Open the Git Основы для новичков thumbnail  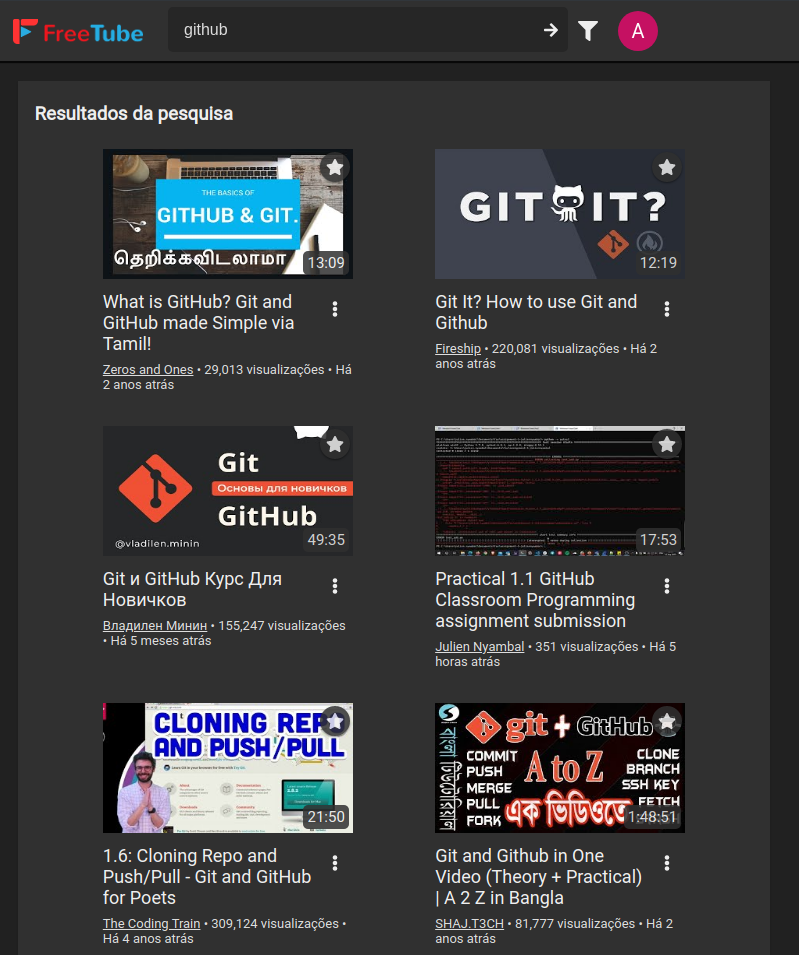[x=228, y=491]
